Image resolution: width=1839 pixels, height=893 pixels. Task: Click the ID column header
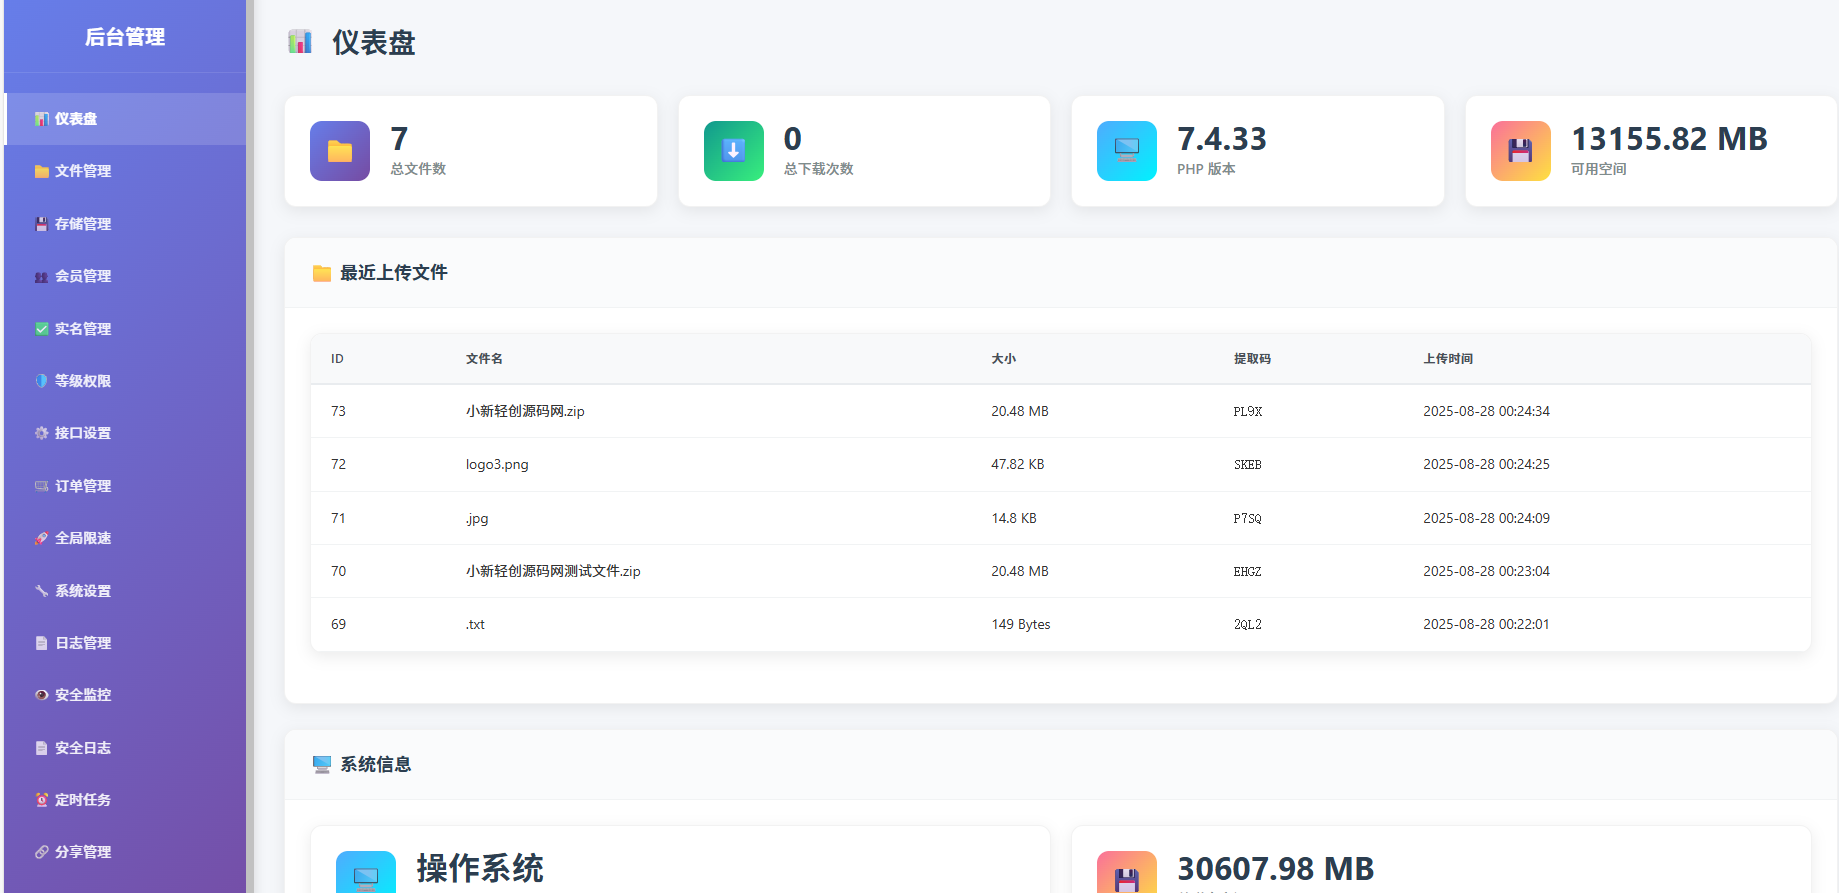[337, 359]
